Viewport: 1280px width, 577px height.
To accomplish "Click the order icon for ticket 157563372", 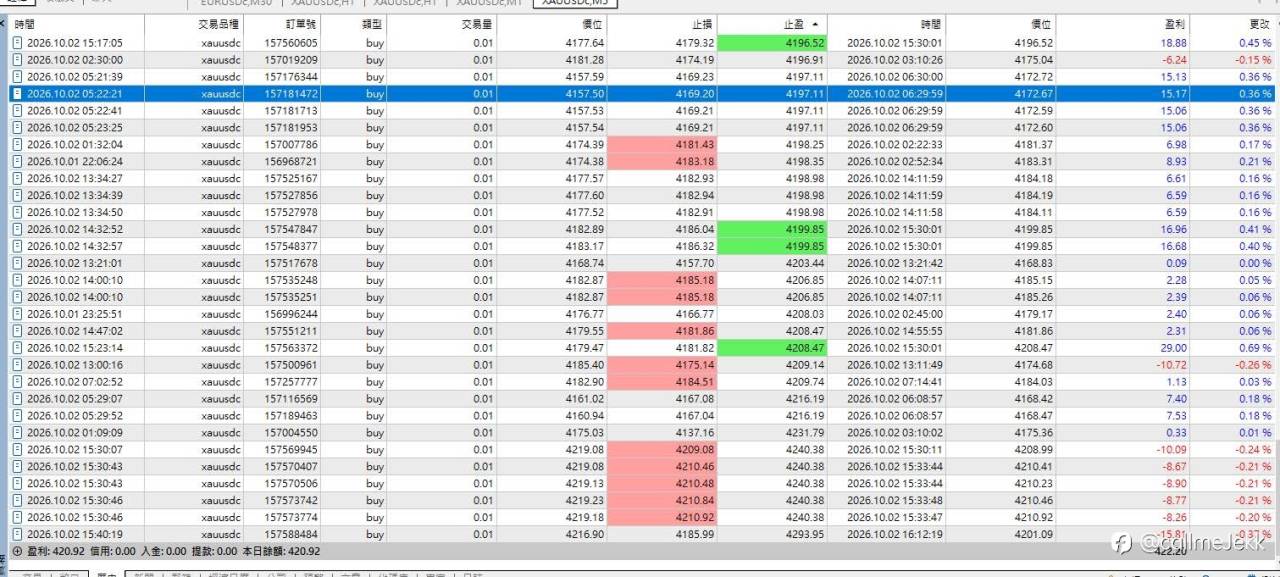I will point(18,348).
